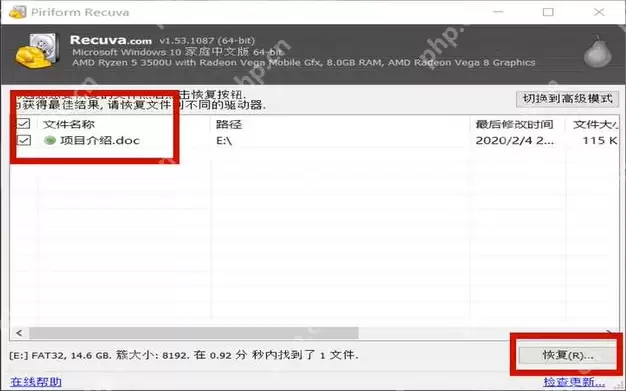Toggle the select-all checkbox beside 文件名称
The height and width of the screenshot is (391, 626).
click(x=24, y=124)
